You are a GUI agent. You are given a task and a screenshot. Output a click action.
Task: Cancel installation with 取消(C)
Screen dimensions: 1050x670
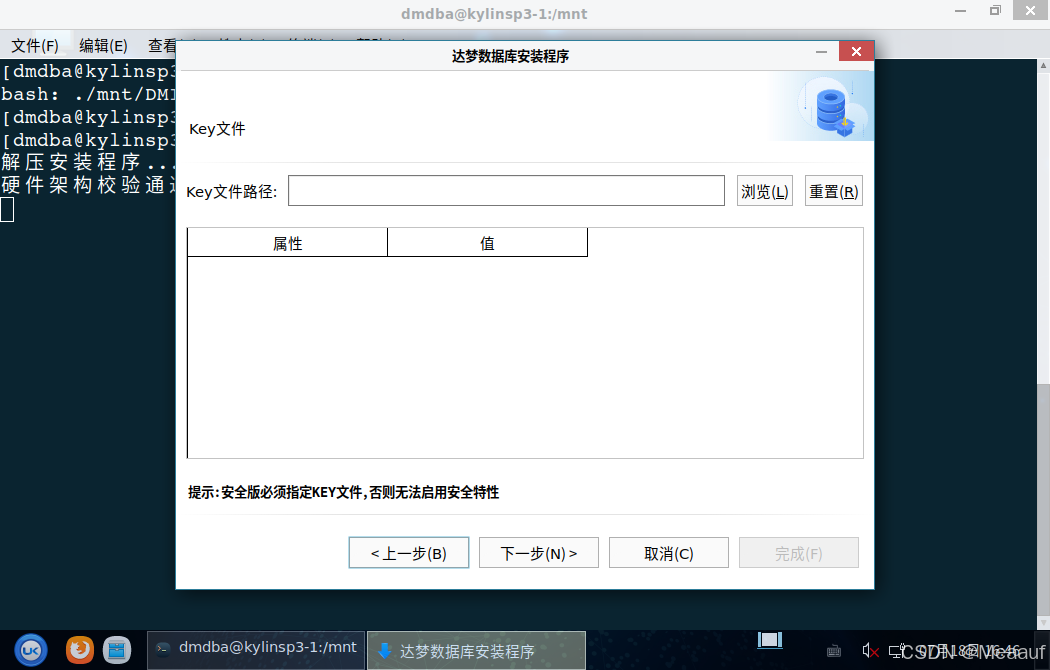click(x=668, y=553)
